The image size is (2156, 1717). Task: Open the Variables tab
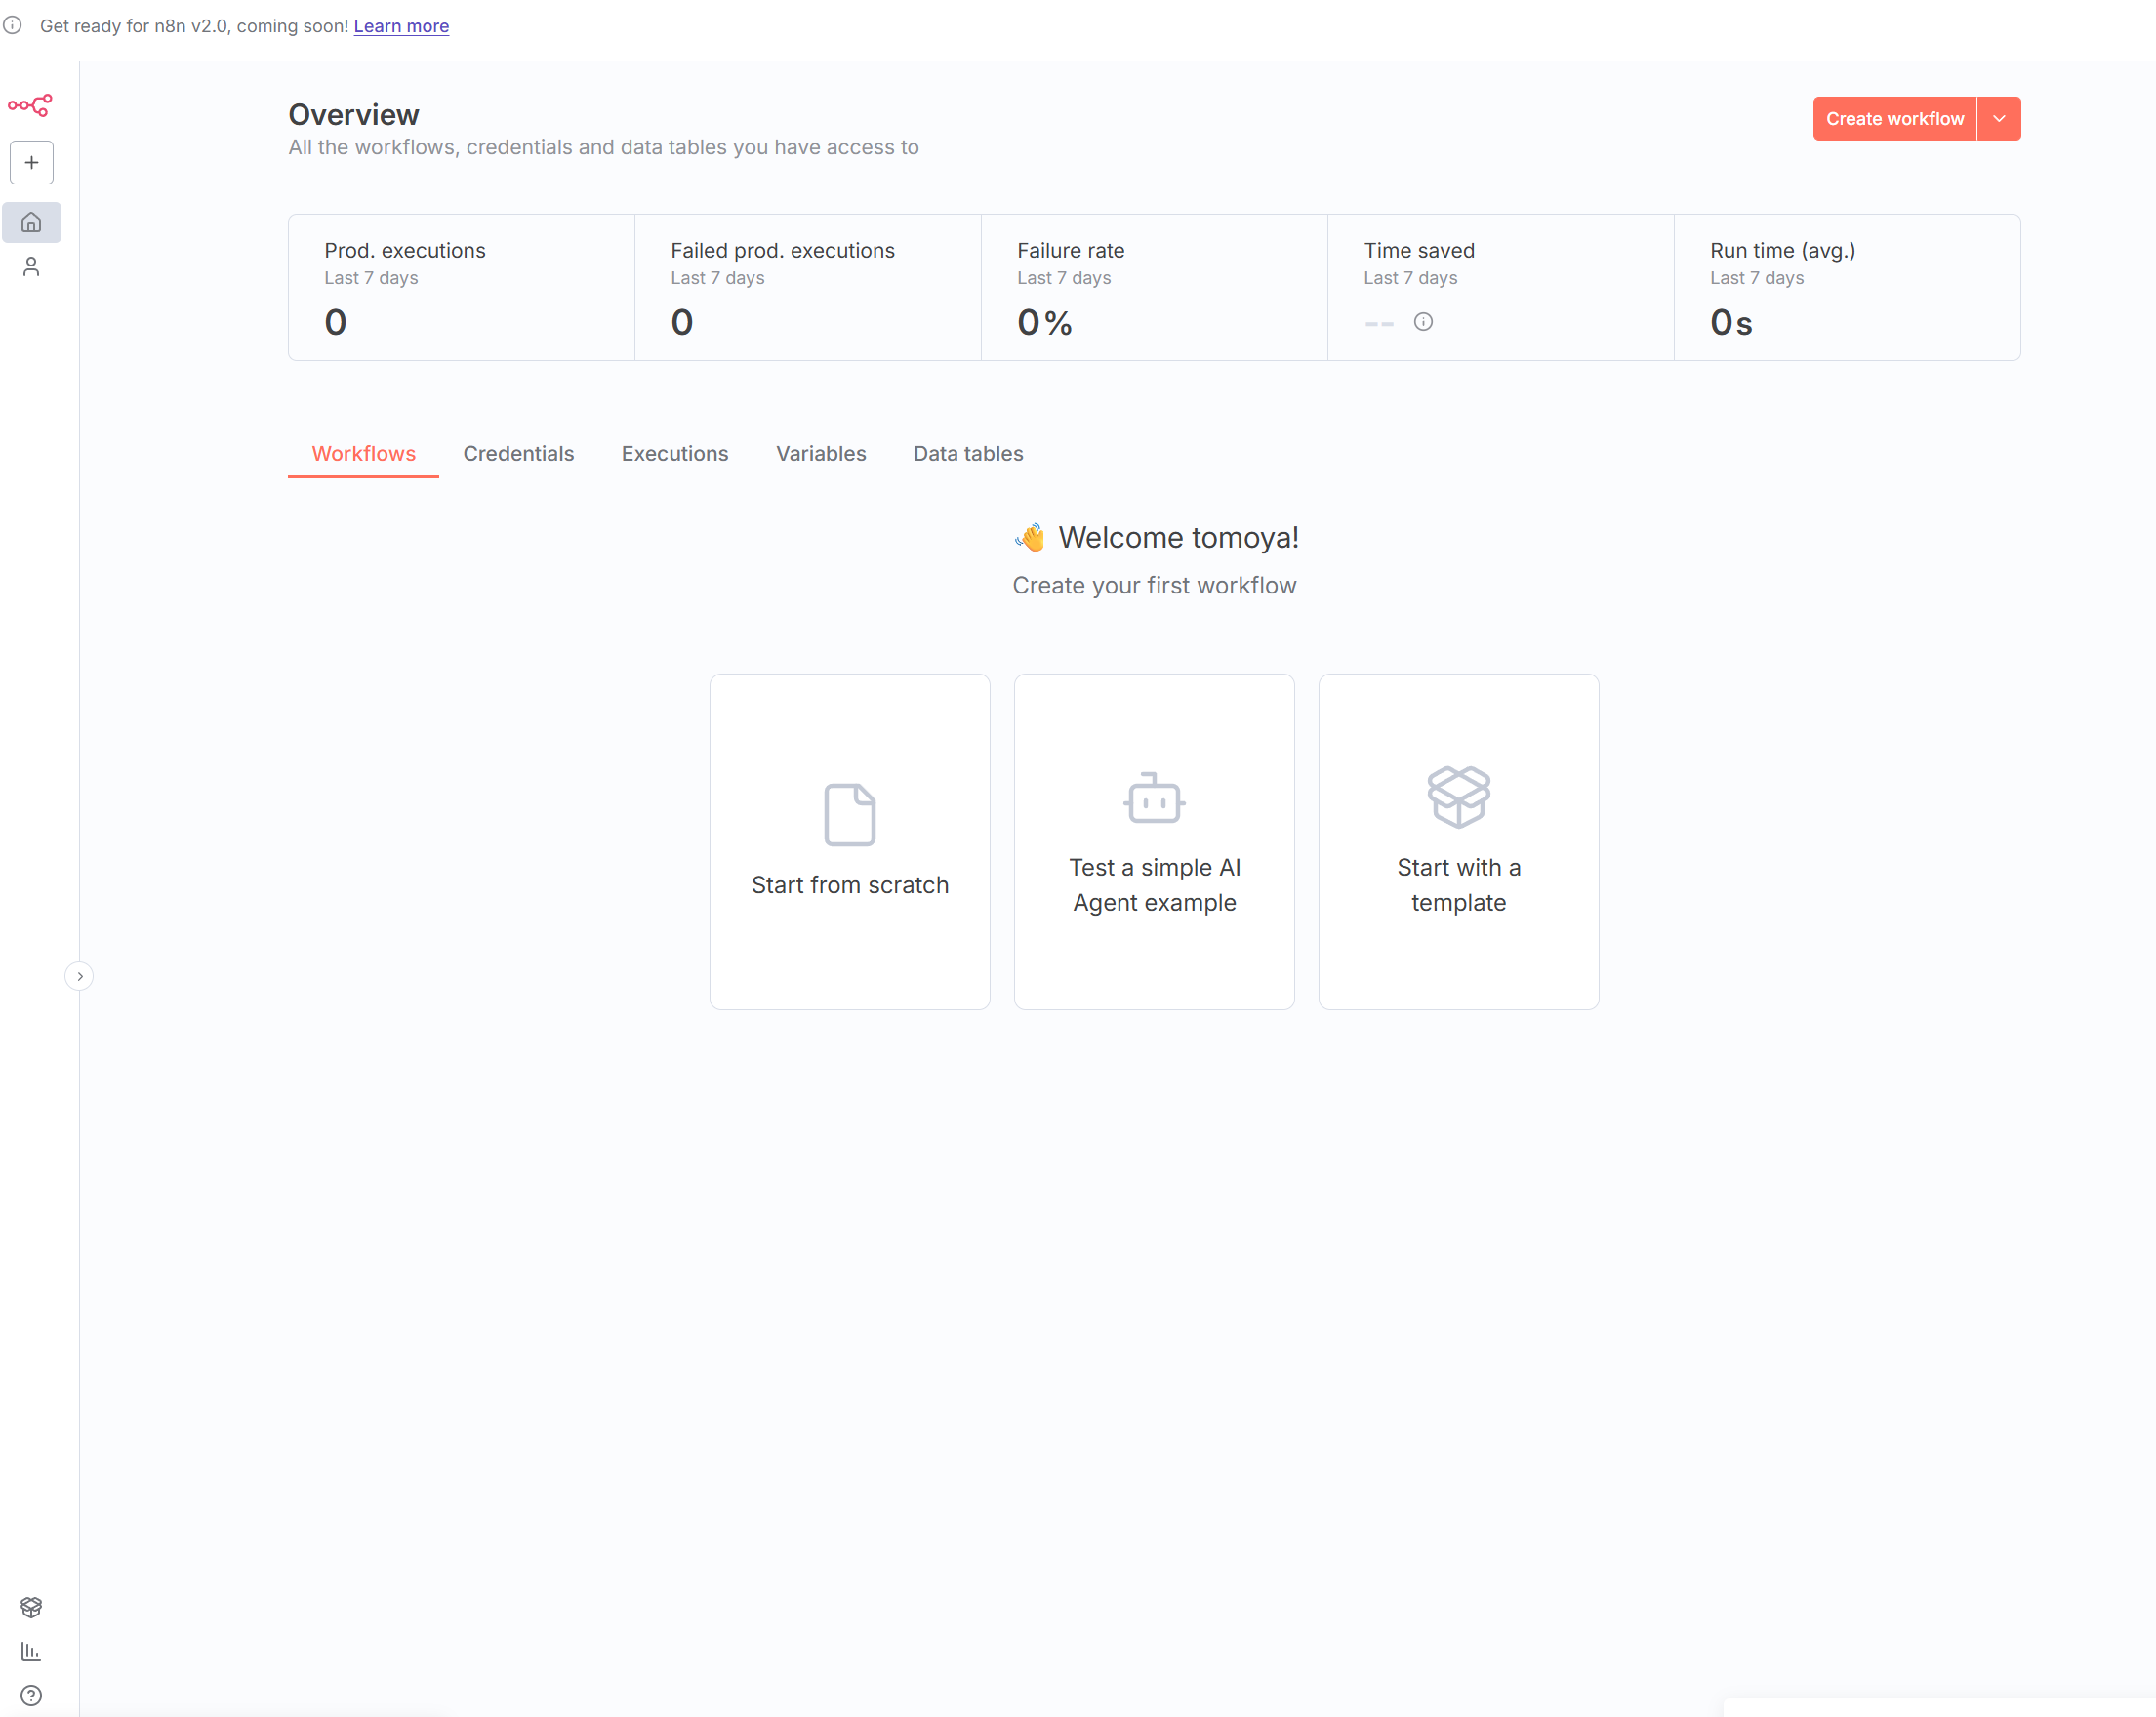coord(821,454)
